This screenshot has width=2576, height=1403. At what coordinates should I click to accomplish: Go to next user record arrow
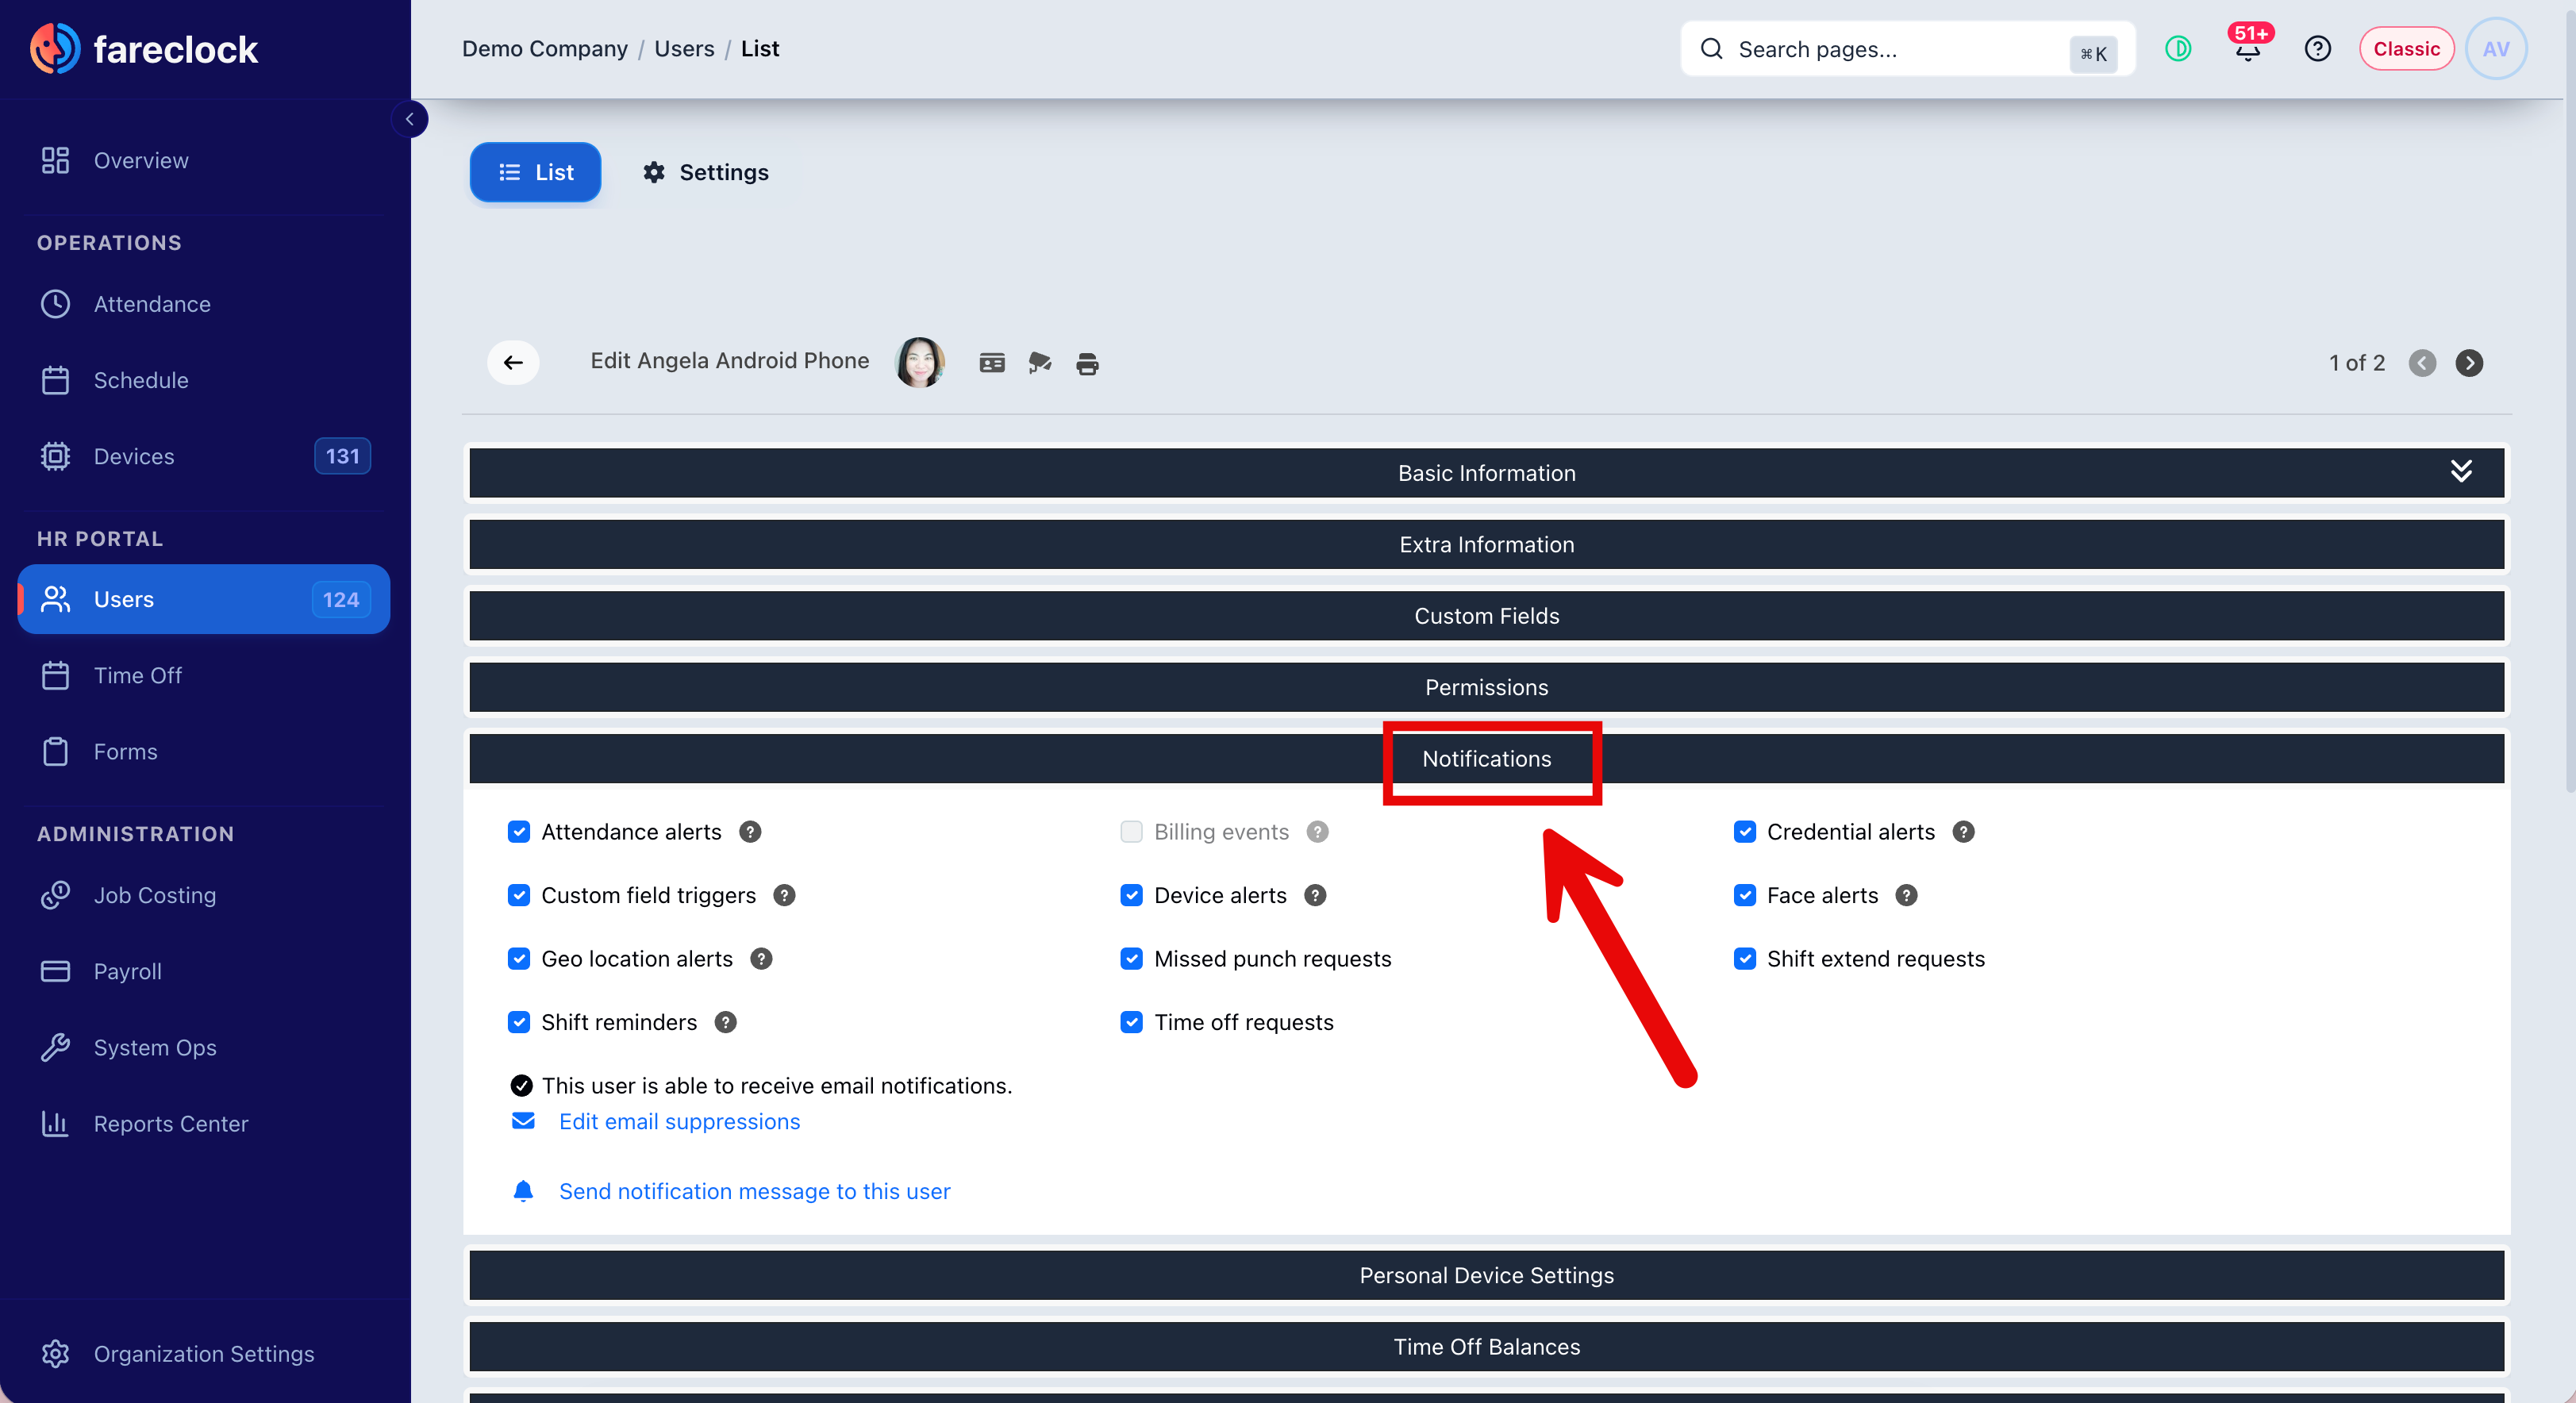(2469, 363)
